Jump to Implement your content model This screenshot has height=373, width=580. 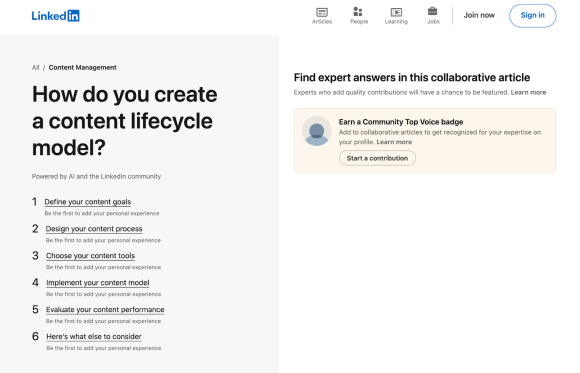click(x=98, y=283)
